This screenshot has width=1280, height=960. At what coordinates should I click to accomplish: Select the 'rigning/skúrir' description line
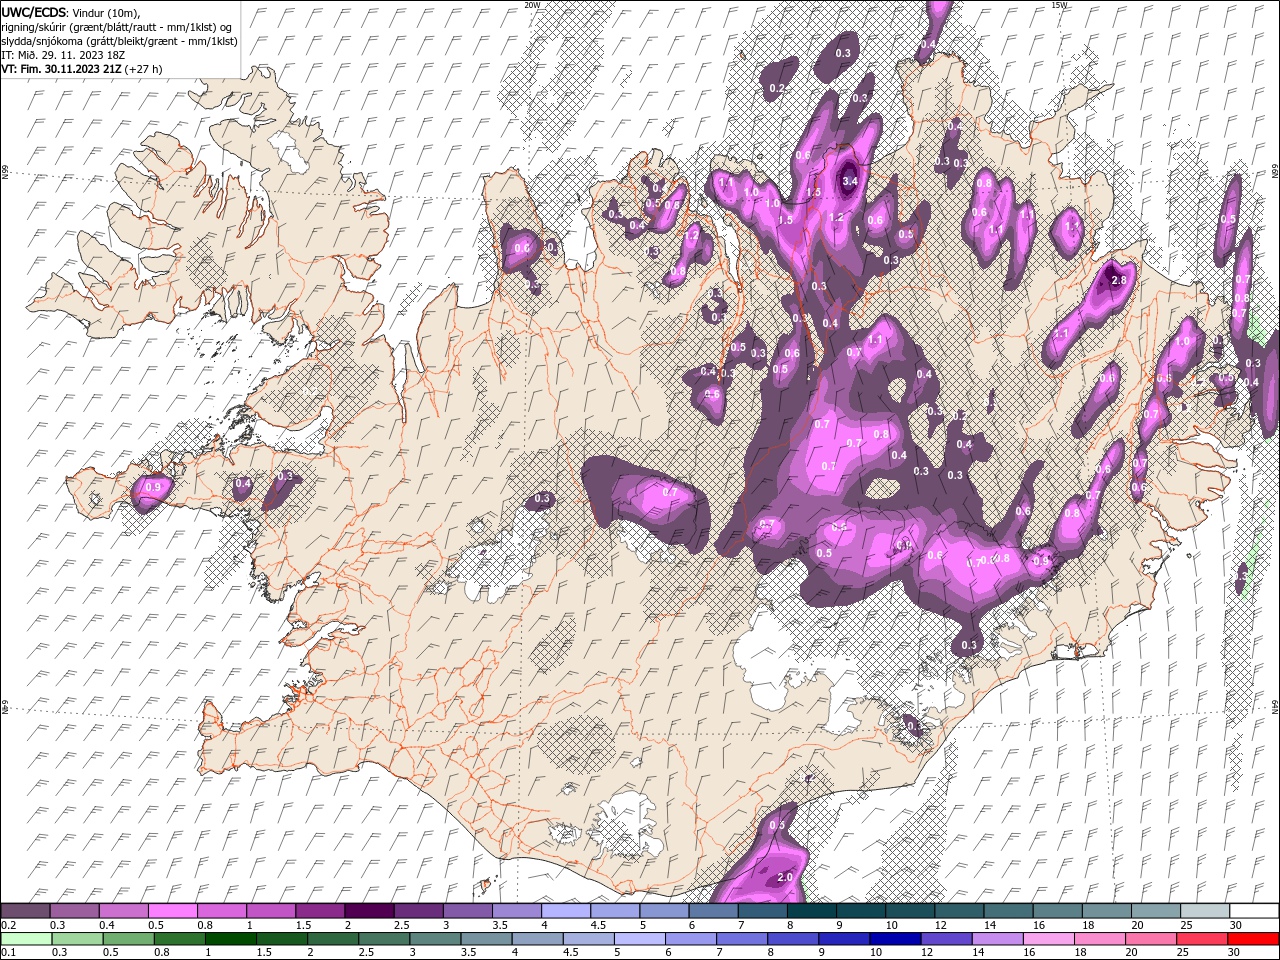click(x=118, y=27)
